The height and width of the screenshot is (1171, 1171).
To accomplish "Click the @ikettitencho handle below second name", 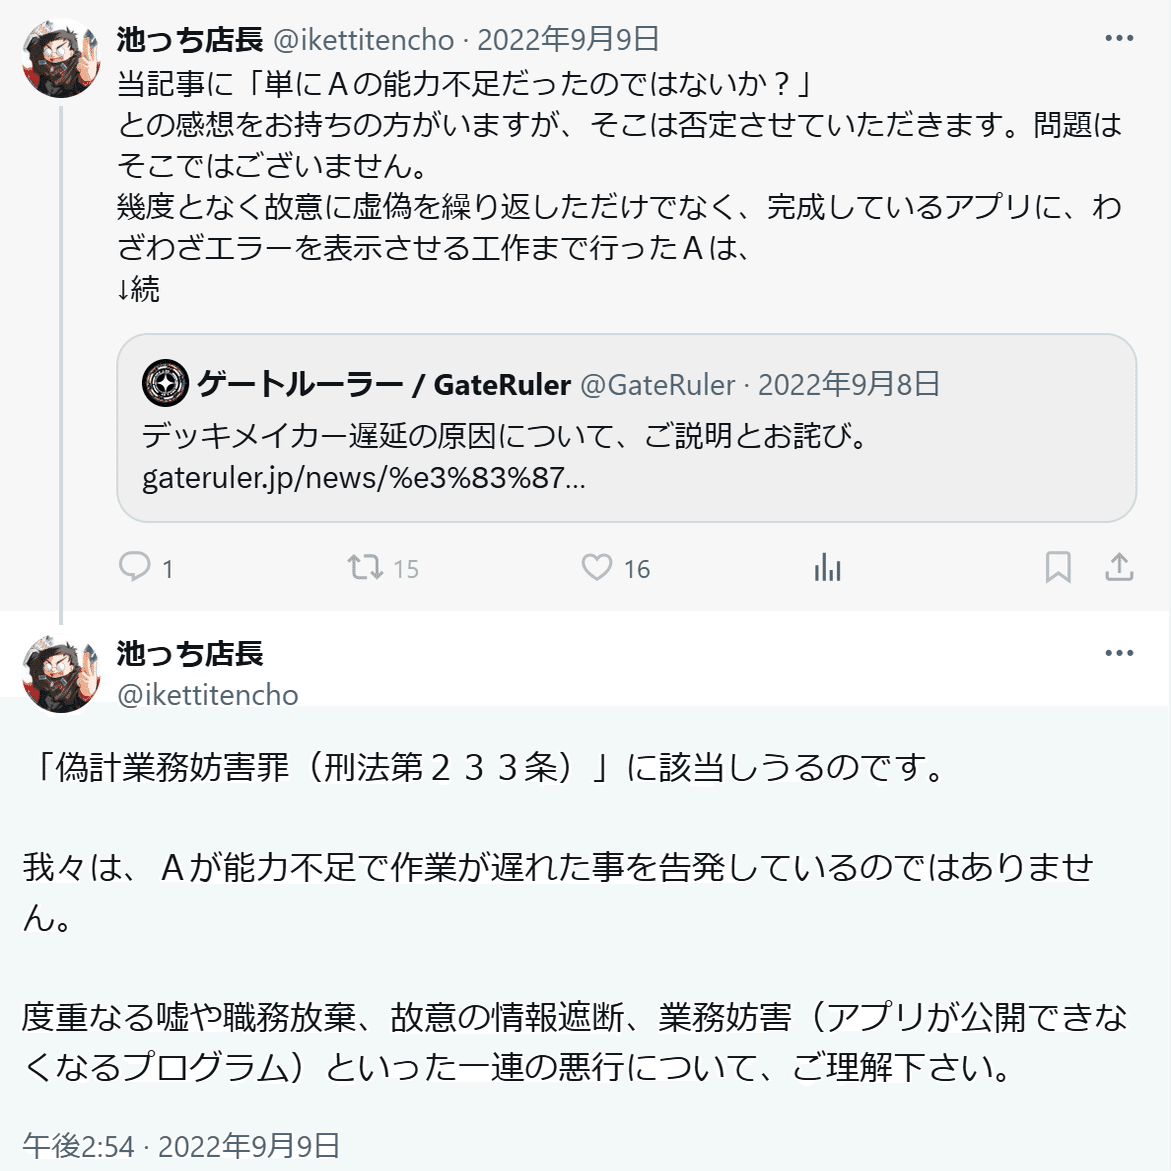I will click(x=208, y=695).
